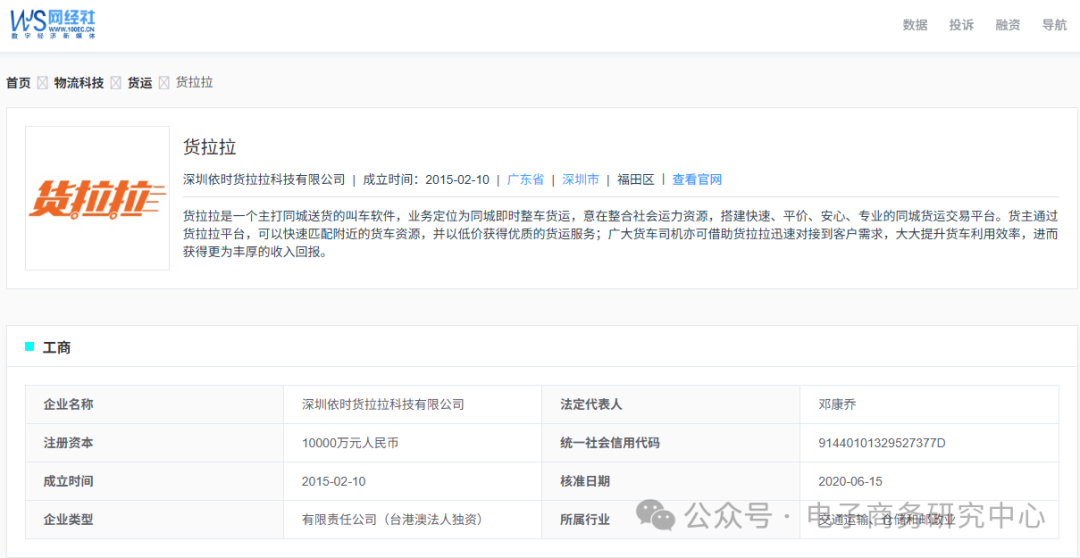Click the cyan square marker beside 工商

[30, 347]
